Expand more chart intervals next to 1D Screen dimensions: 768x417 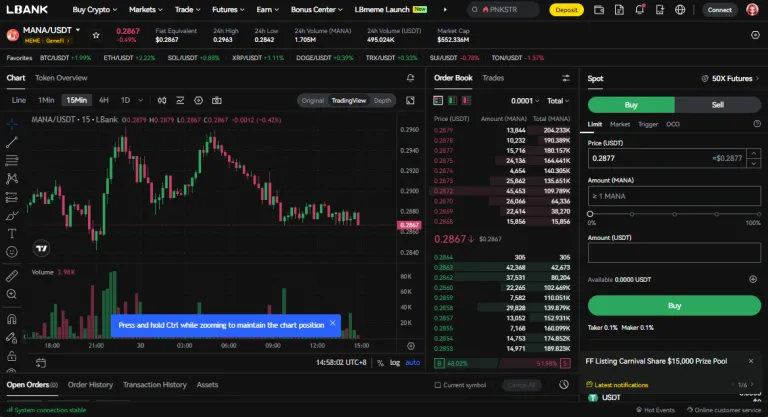pyautogui.click(x=141, y=100)
